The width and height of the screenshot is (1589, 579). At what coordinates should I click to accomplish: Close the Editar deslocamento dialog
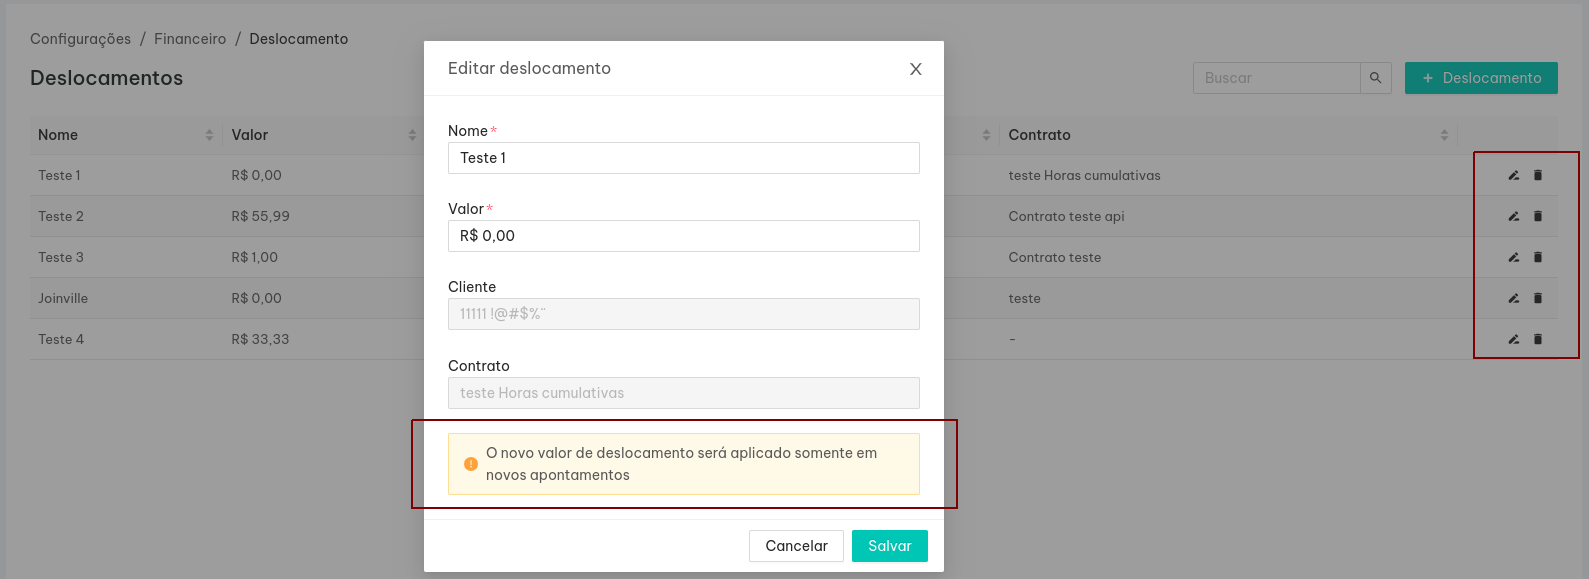[915, 69]
